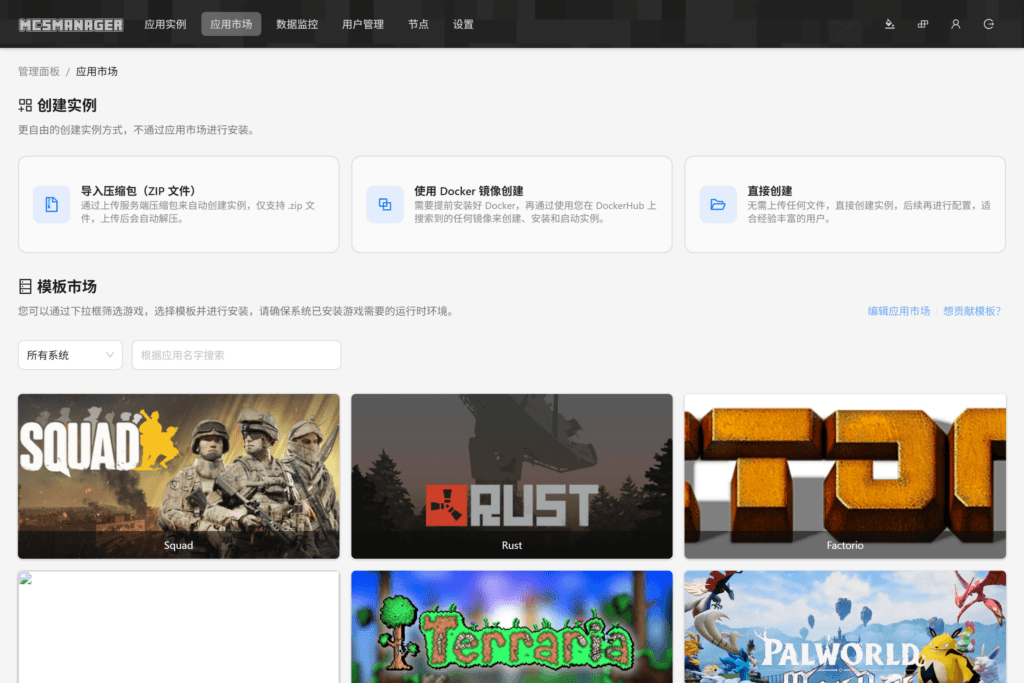Viewport: 1024px width, 683px height.
Task: Open the 应用实例 menu item
Action: click(x=165, y=24)
